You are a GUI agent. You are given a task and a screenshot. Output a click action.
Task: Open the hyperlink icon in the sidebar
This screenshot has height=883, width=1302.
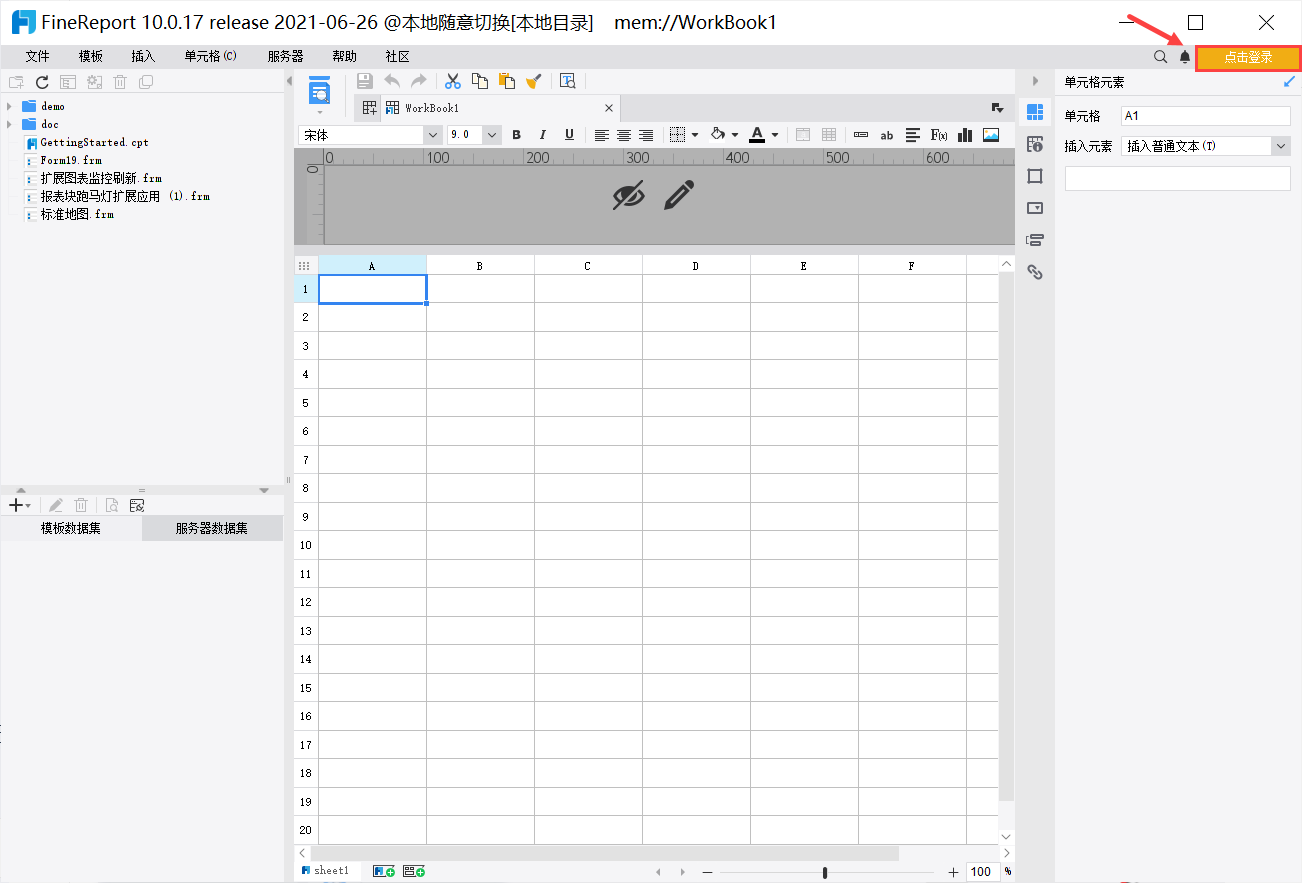[1035, 271]
